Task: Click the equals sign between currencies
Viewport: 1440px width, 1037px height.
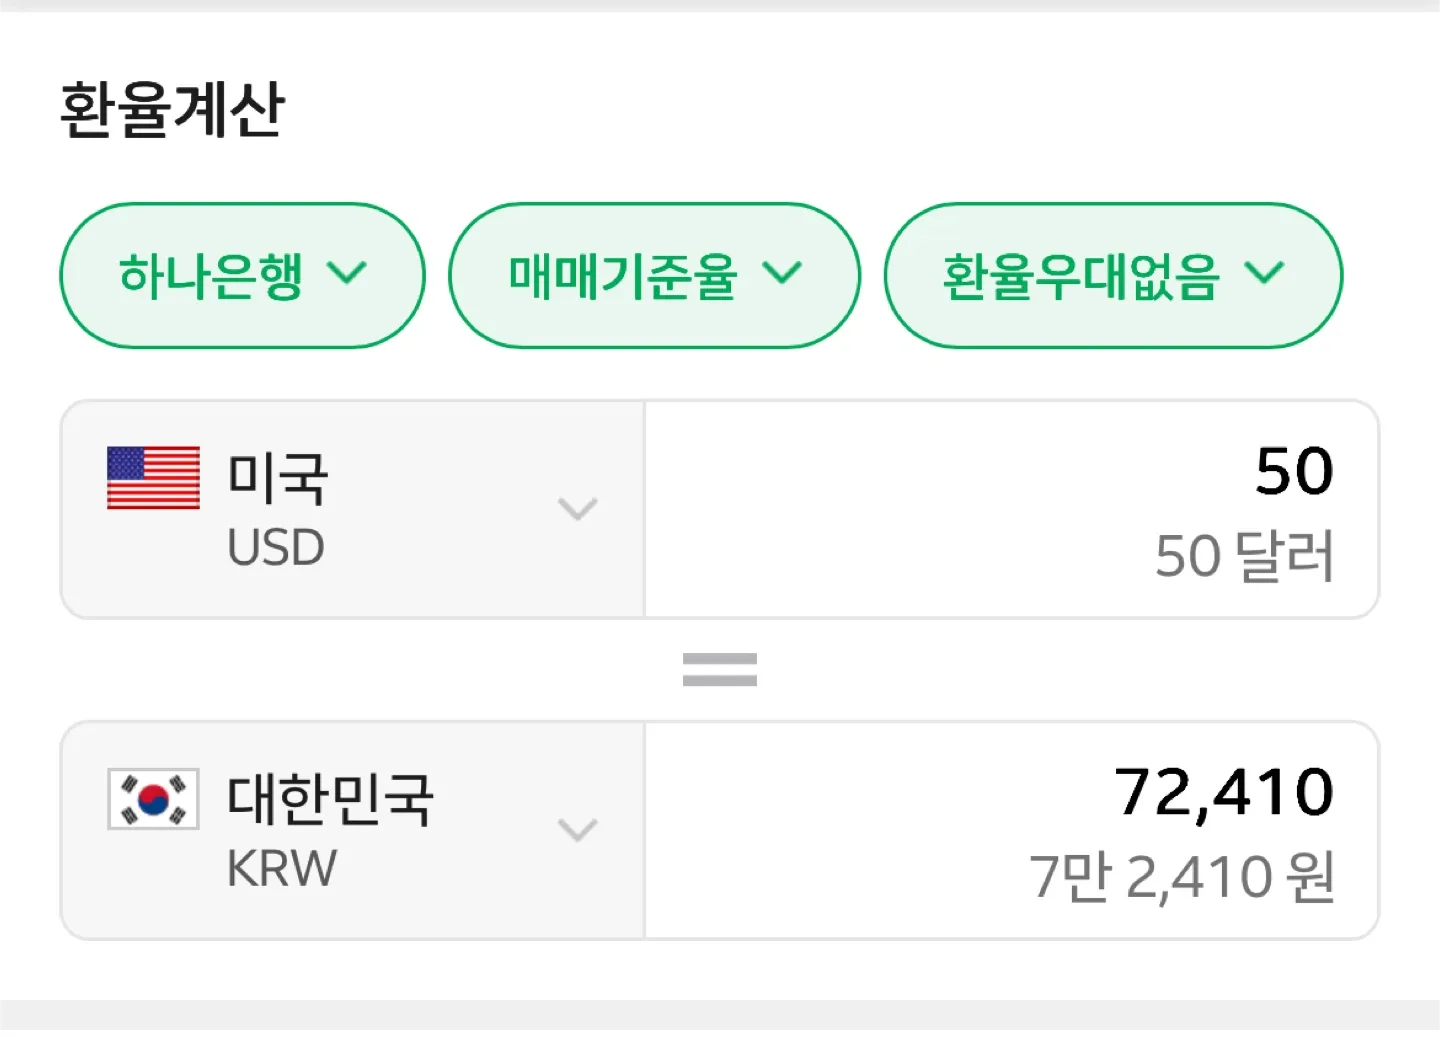Action: [x=719, y=669]
